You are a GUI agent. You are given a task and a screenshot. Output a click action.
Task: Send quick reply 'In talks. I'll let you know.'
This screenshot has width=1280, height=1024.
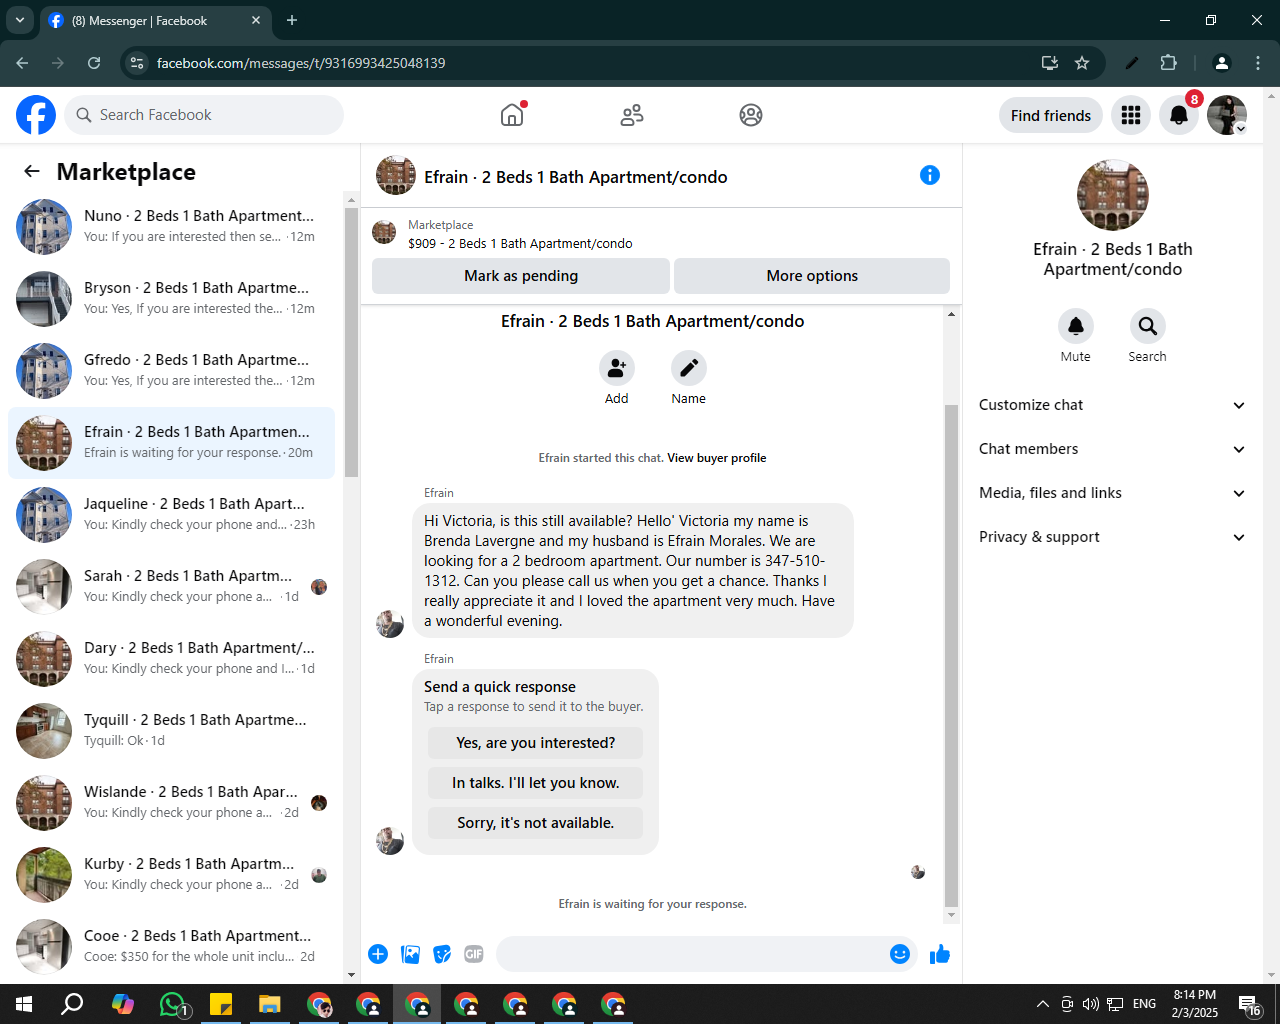536,783
